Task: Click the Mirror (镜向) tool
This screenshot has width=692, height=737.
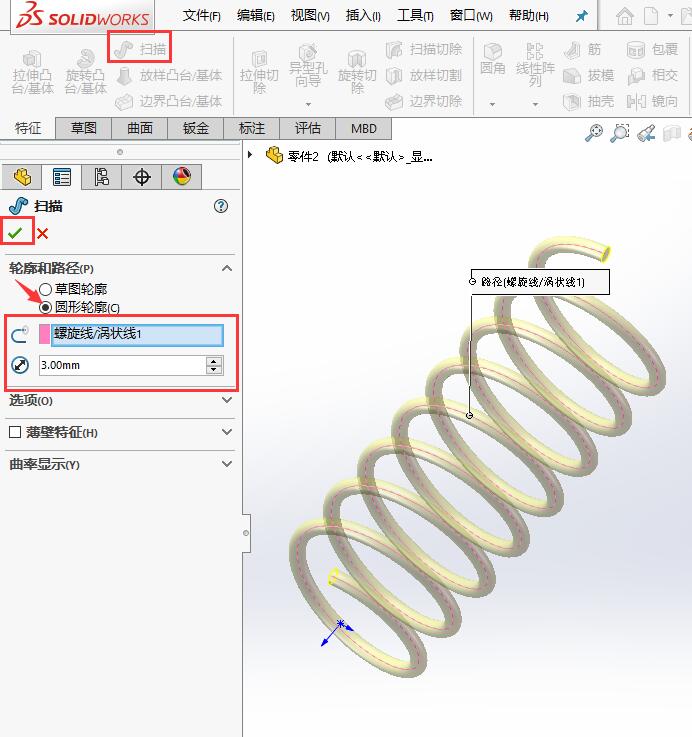Action: pyautogui.click(x=653, y=101)
